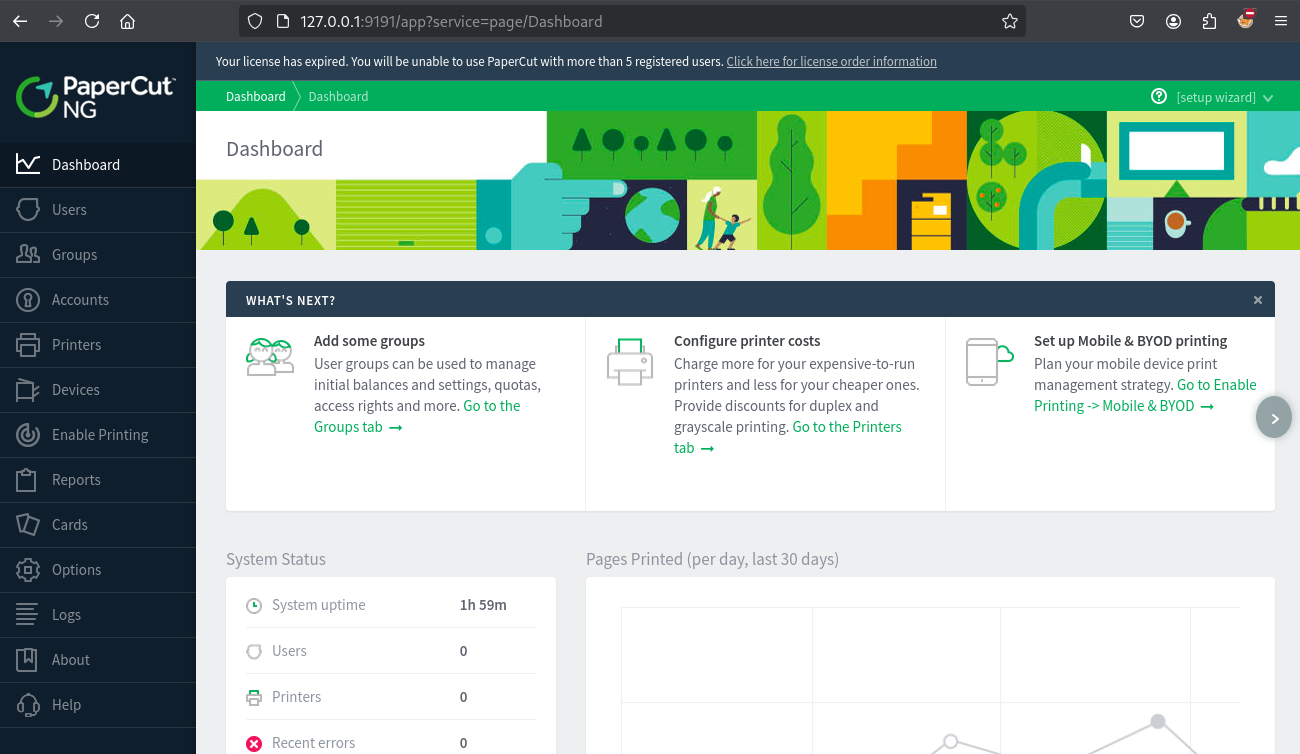Image resolution: width=1300 pixels, height=754 pixels.
Task: Bookmark this page with the star icon
Action: (1009, 21)
